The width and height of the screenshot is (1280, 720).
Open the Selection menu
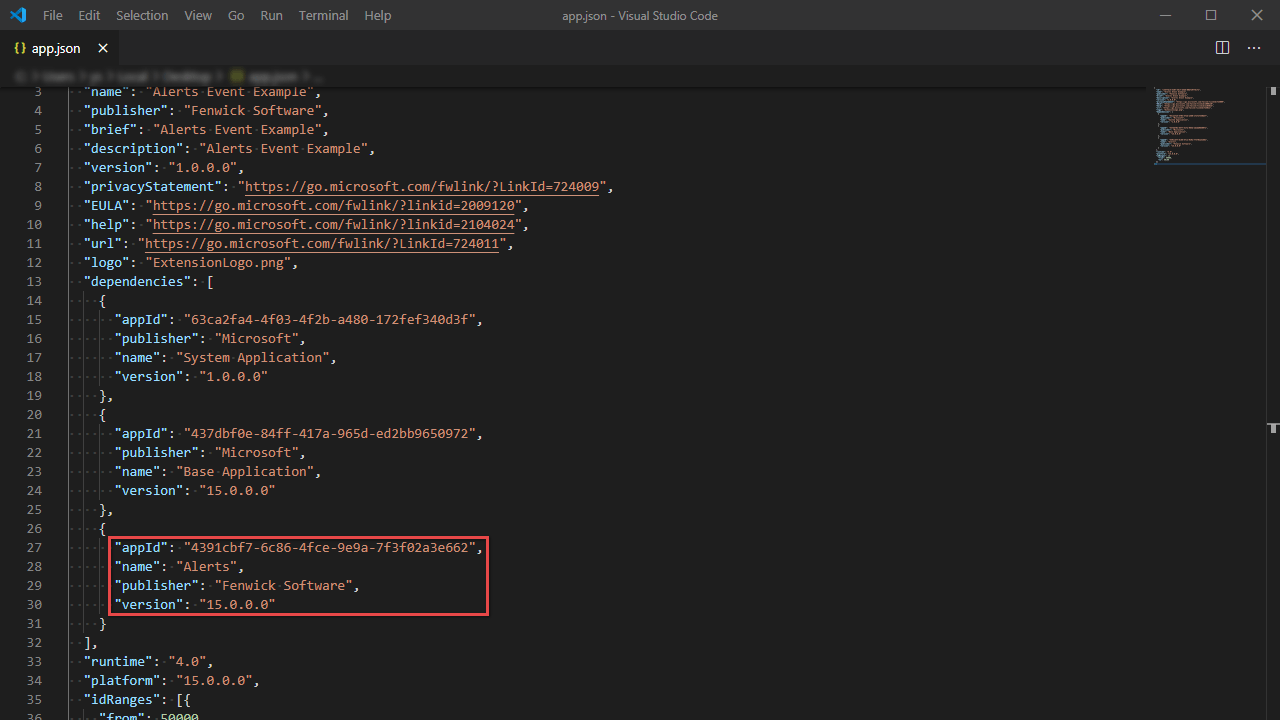pos(142,15)
